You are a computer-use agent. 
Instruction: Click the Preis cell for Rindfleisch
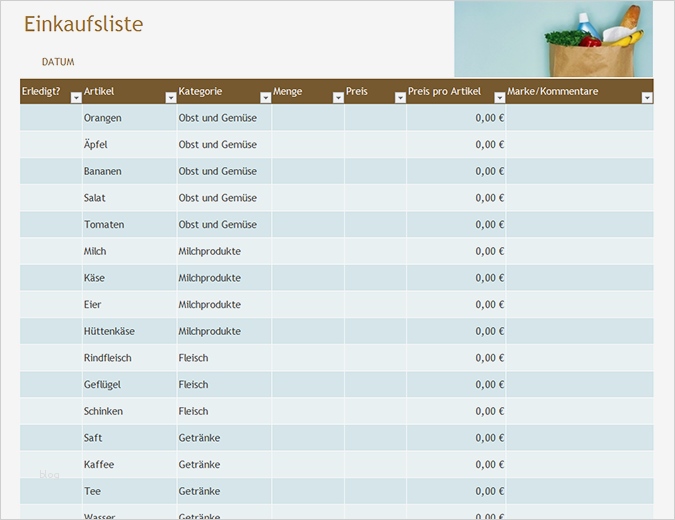pos(375,358)
